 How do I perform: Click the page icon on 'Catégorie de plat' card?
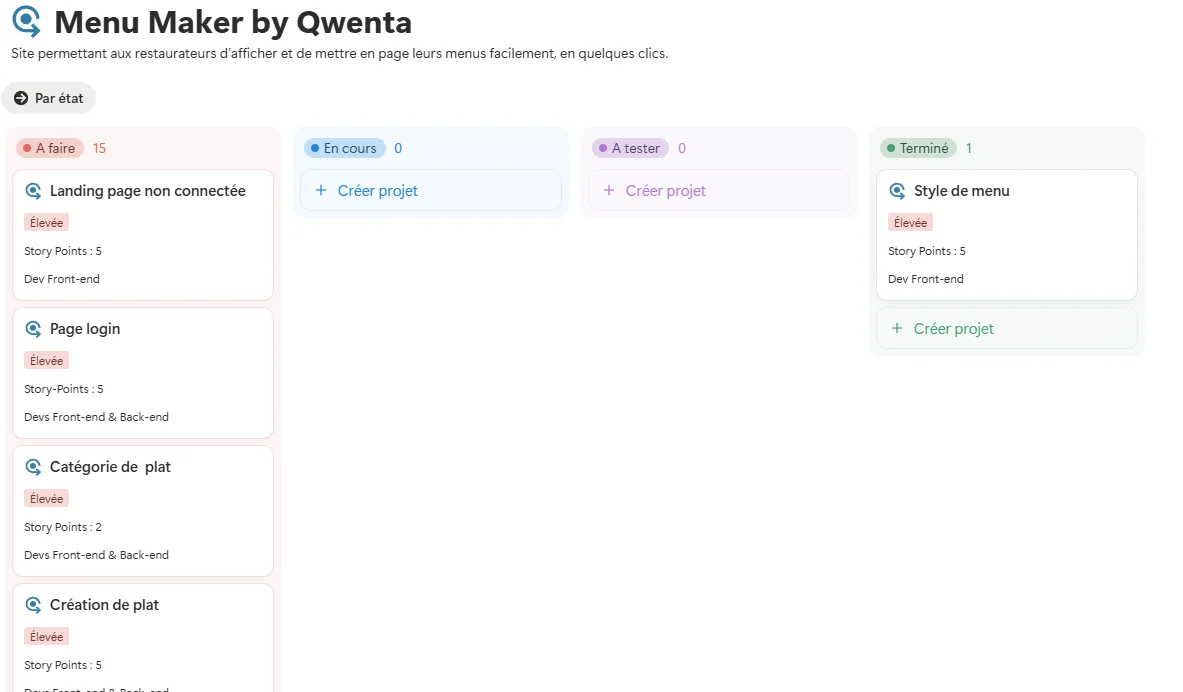(x=33, y=466)
